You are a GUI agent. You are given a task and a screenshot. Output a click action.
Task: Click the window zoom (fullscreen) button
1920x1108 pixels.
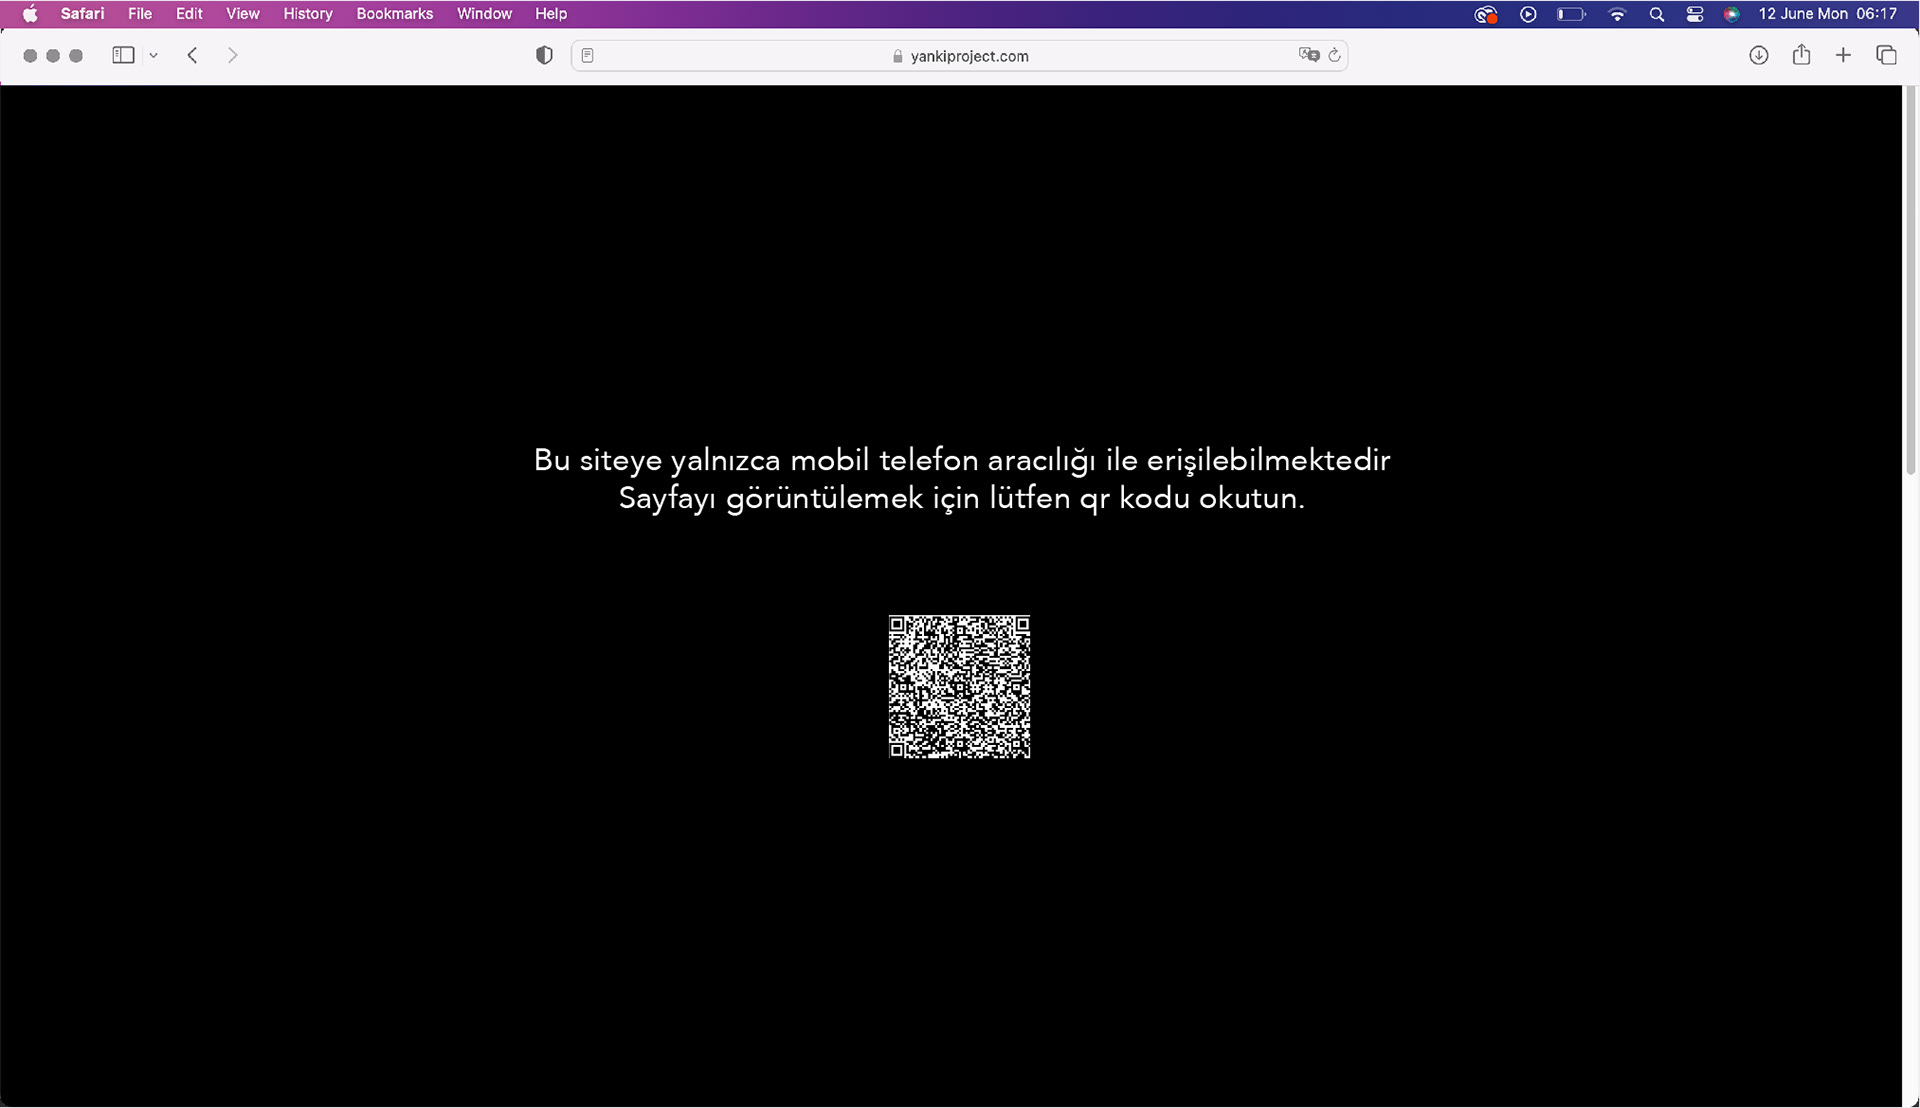(x=76, y=56)
